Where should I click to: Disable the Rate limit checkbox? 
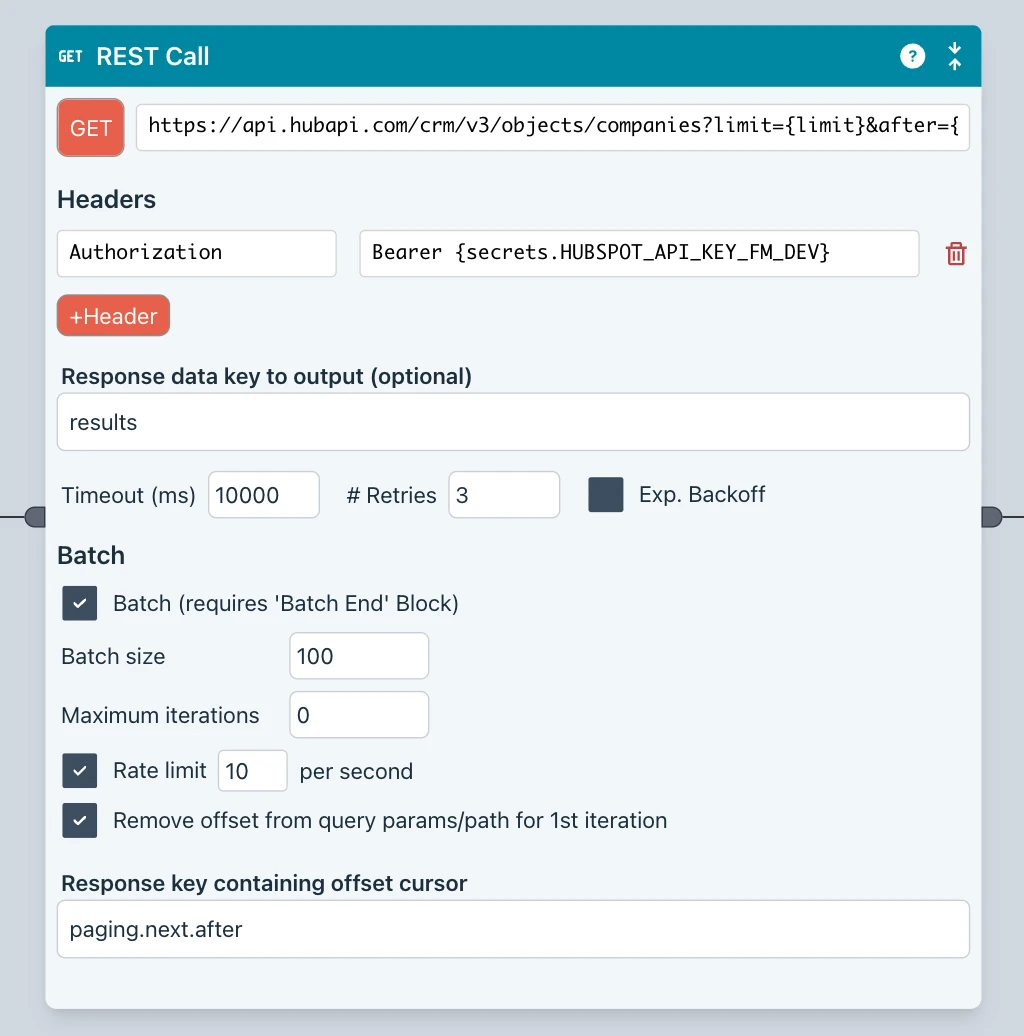coord(80,771)
